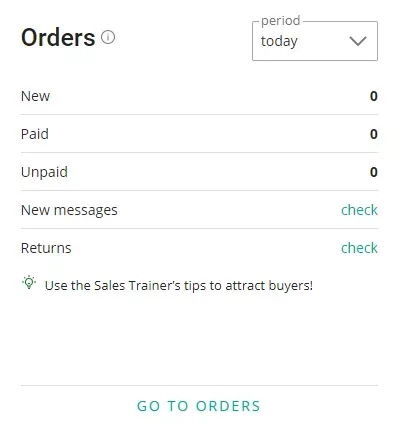
Task: Click the Sales Trainer's tips text
Action: [179, 286]
